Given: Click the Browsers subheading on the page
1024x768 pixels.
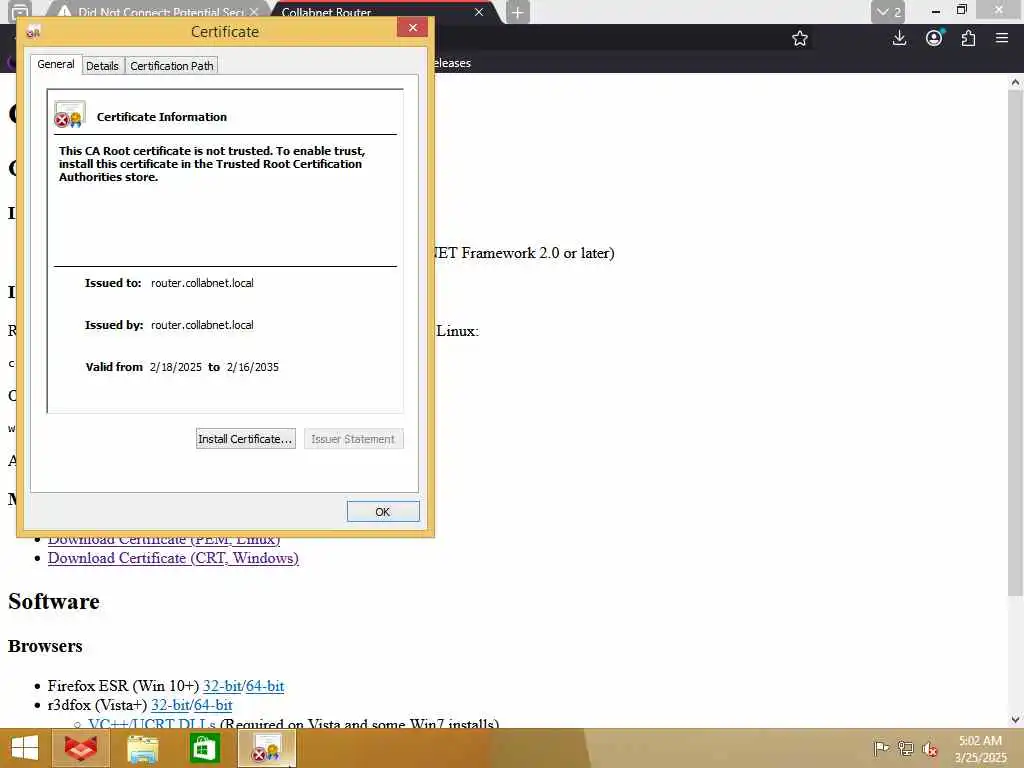Looking at the screenshot, I should [45, 646].
